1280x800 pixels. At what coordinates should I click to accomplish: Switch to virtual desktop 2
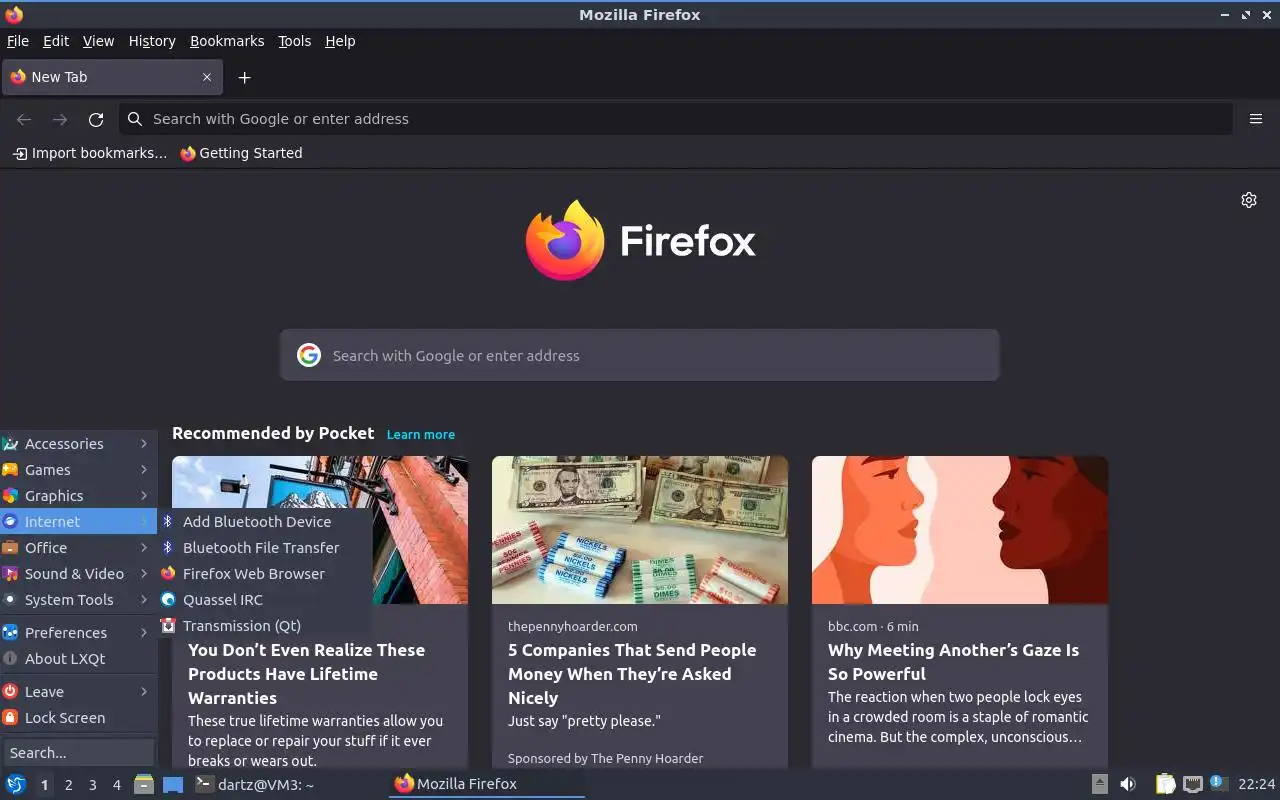pyautogui.click(x=68, y=785)
